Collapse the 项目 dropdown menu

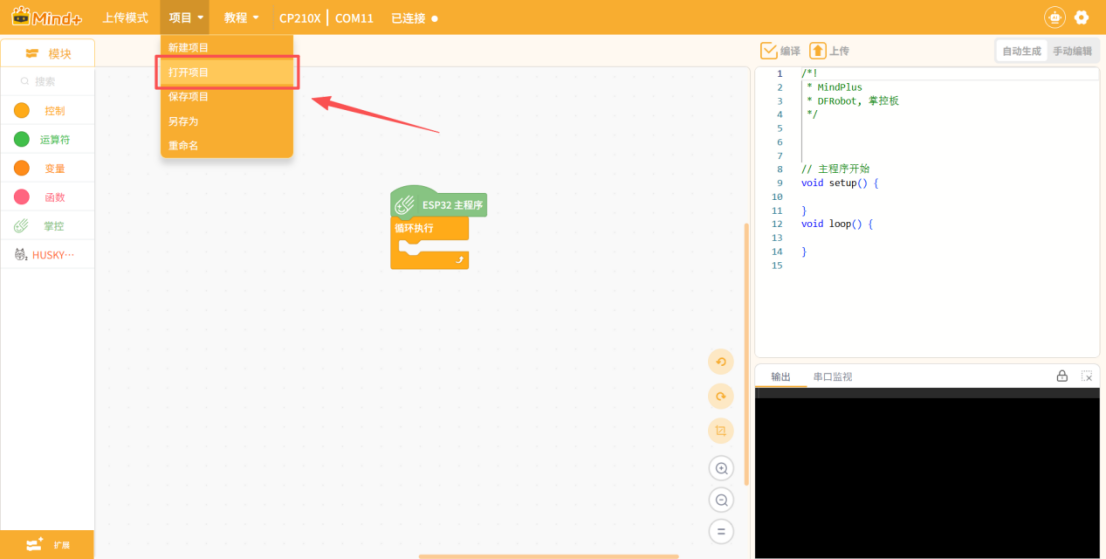[x=186, y=18]
